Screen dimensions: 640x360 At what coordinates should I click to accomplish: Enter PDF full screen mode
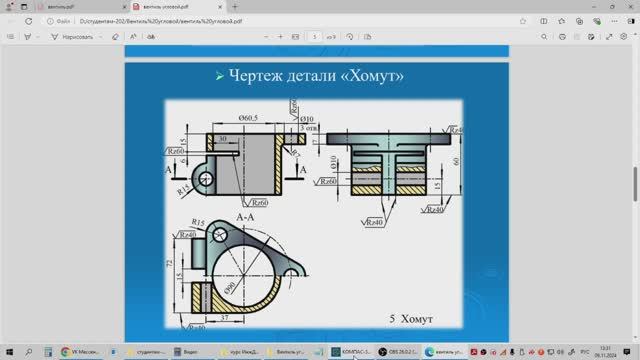tap(609, 37)
